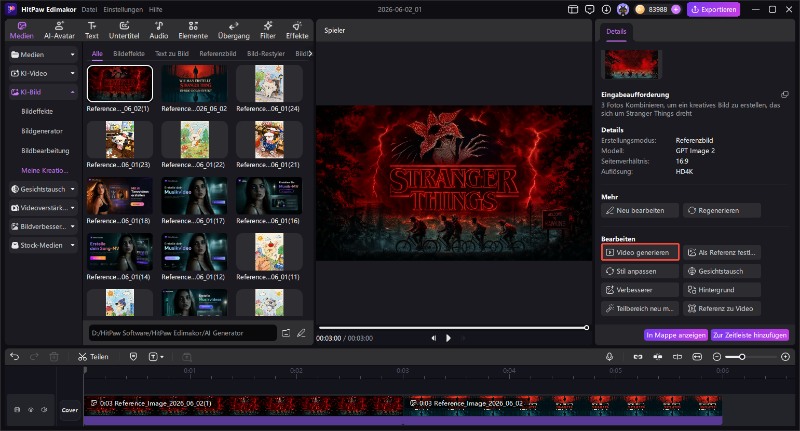This screenshot has width=800, height=431.
Task: Click the Gesichtstausch button in Details panel
Action: pos(722,271)
